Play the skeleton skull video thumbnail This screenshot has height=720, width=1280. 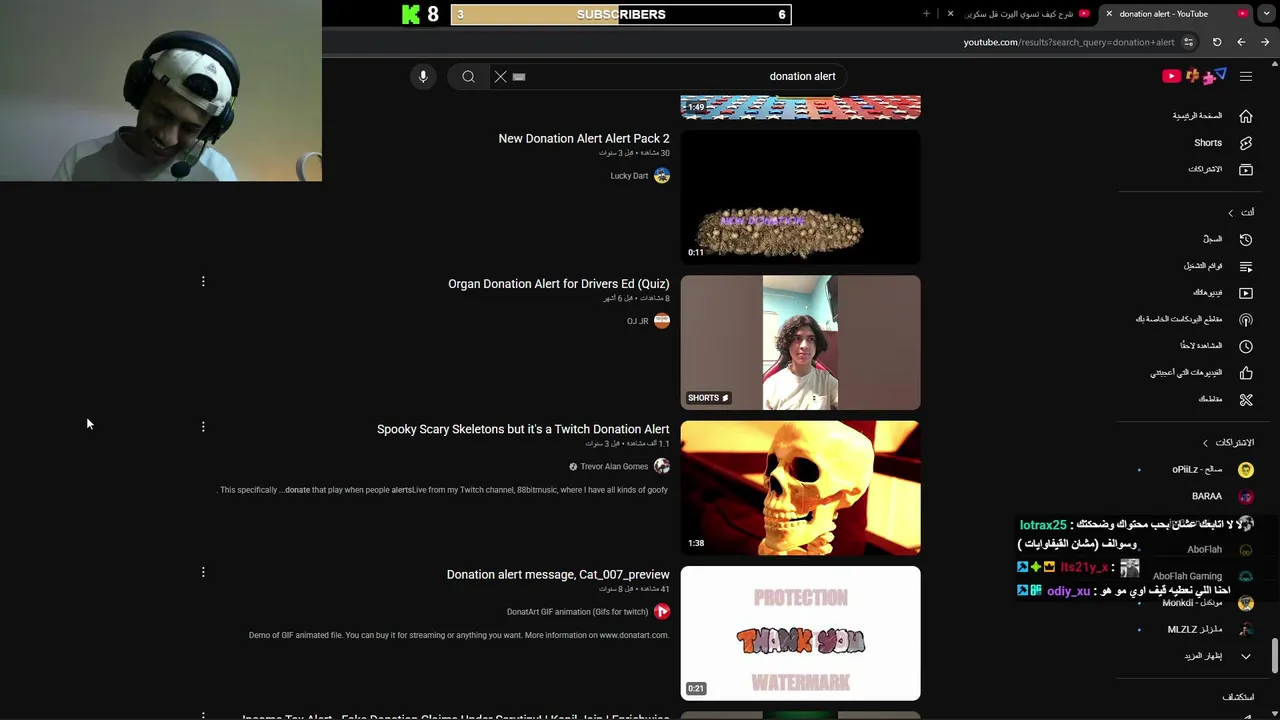(800, 488)
